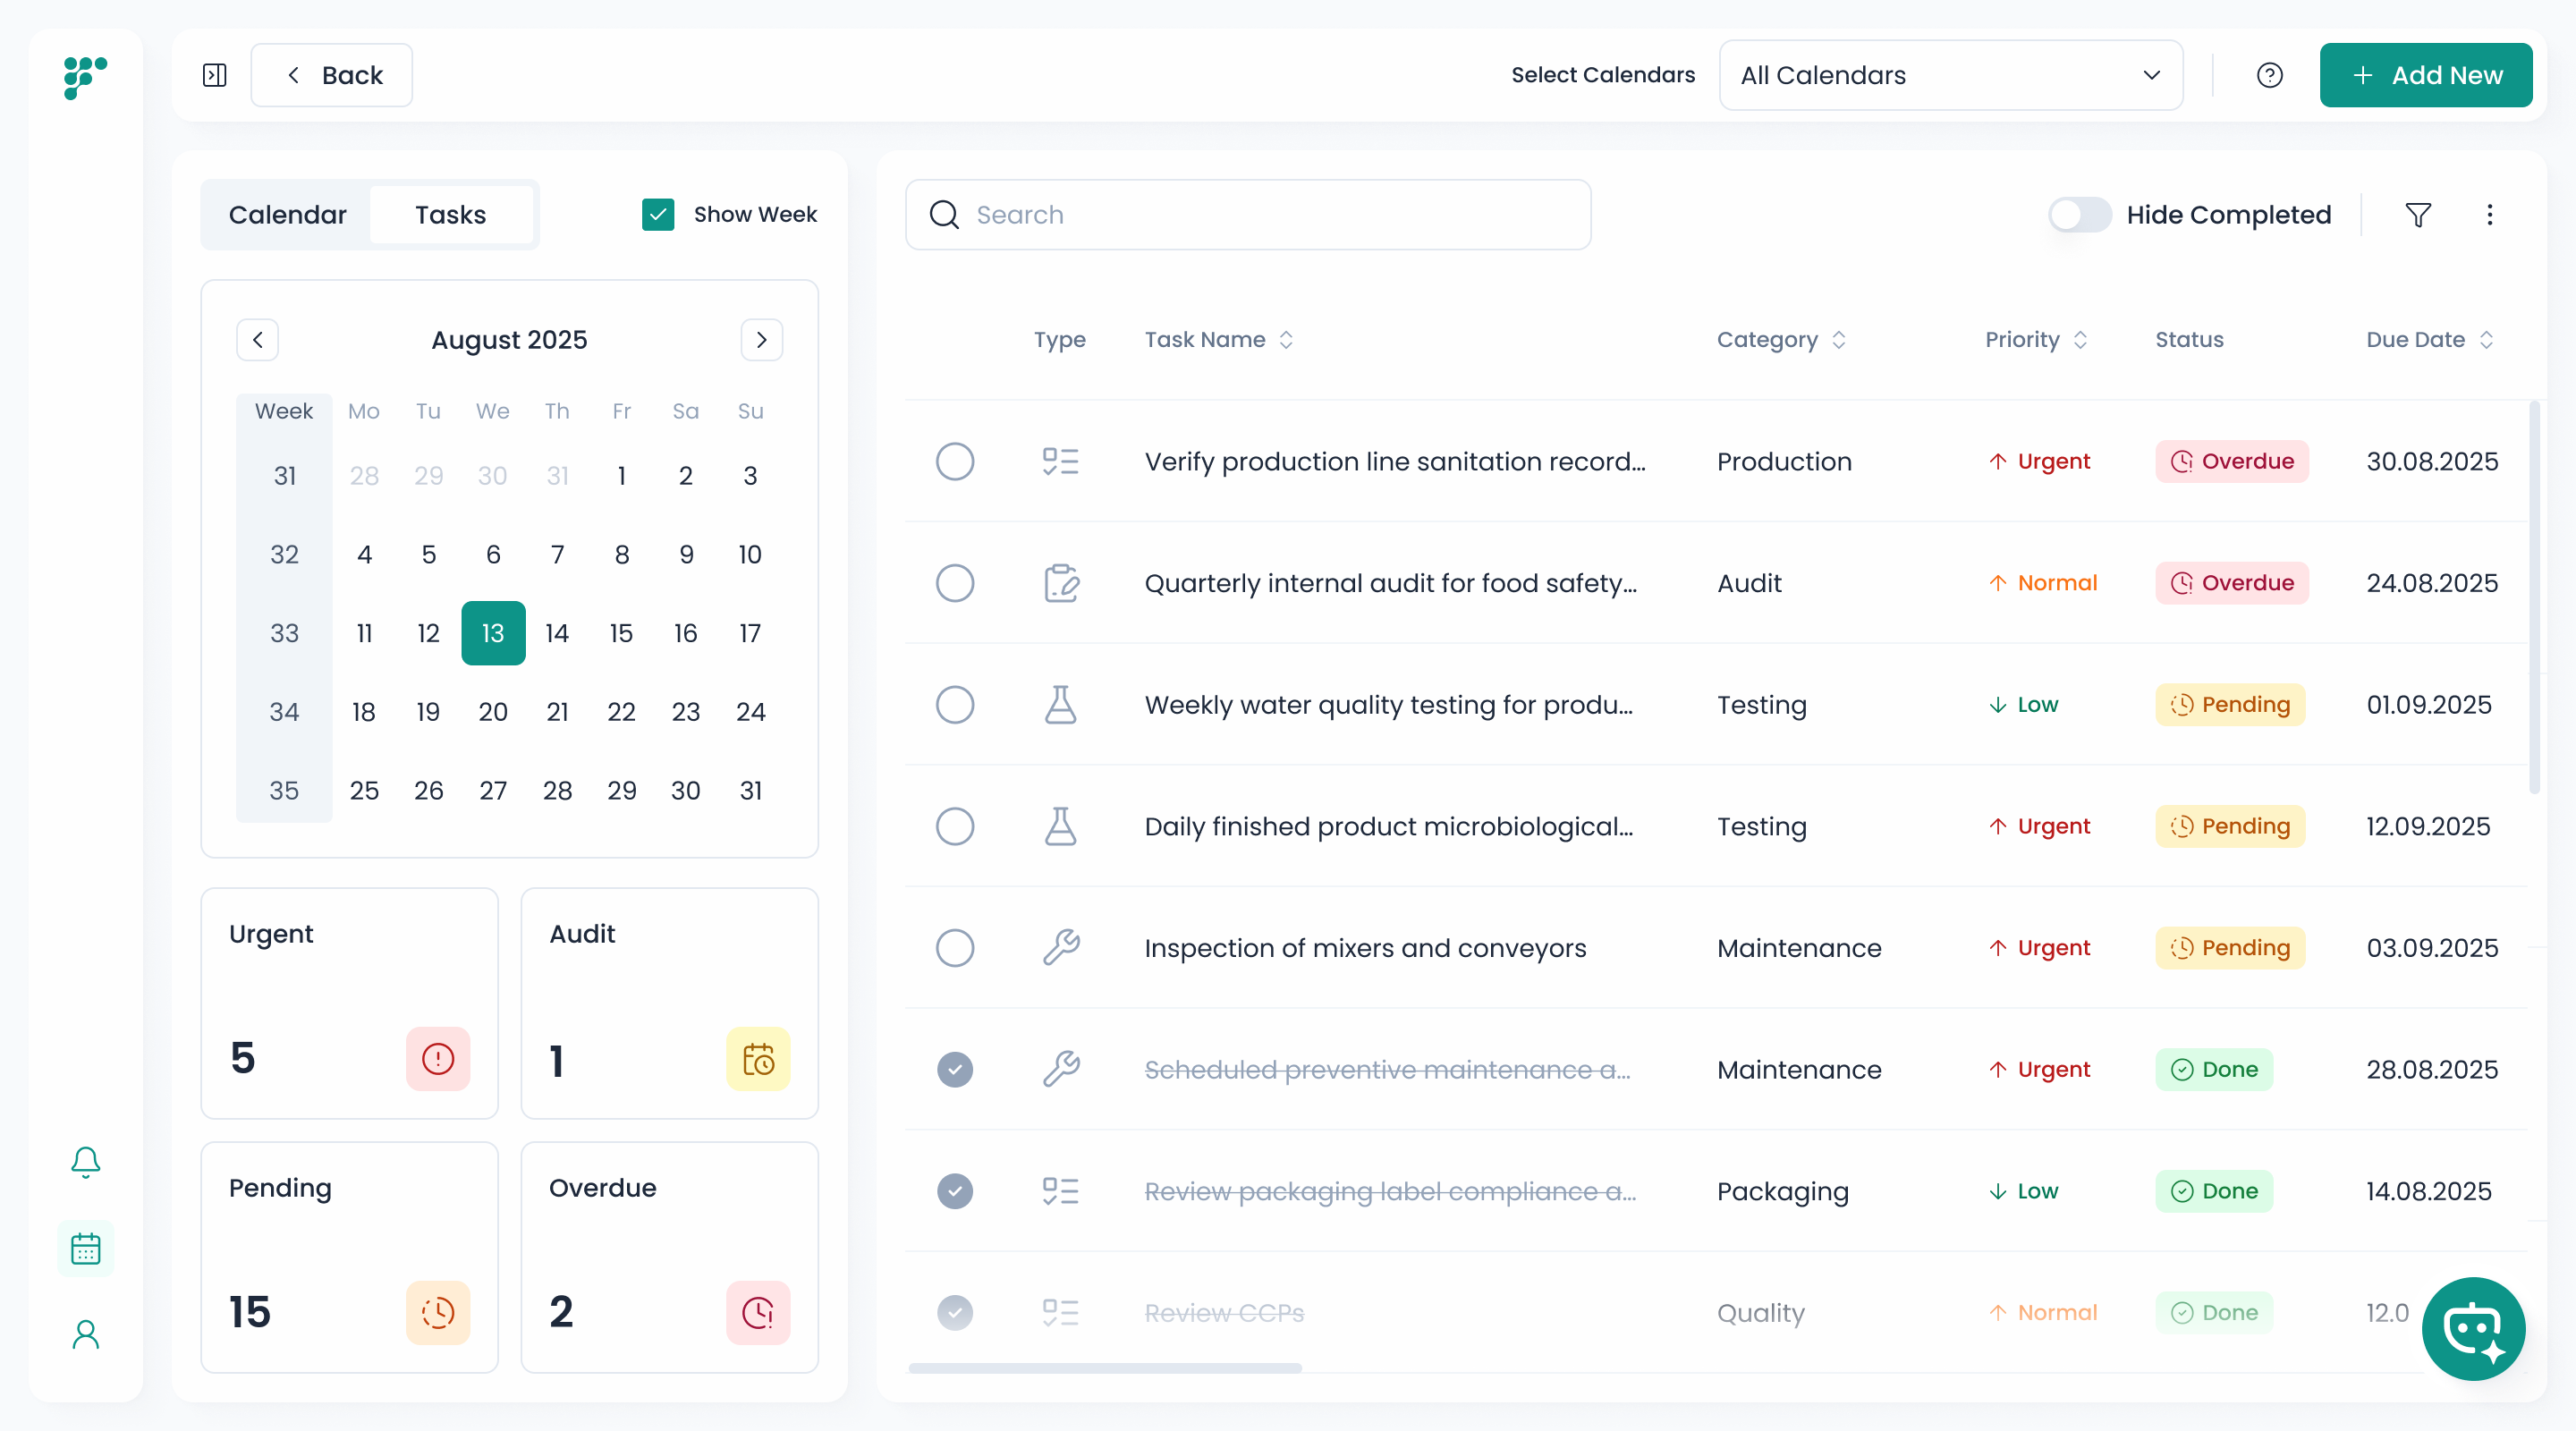
Task: Click flask icon for Weekly water quality testing row
Action: [1060, 704]
